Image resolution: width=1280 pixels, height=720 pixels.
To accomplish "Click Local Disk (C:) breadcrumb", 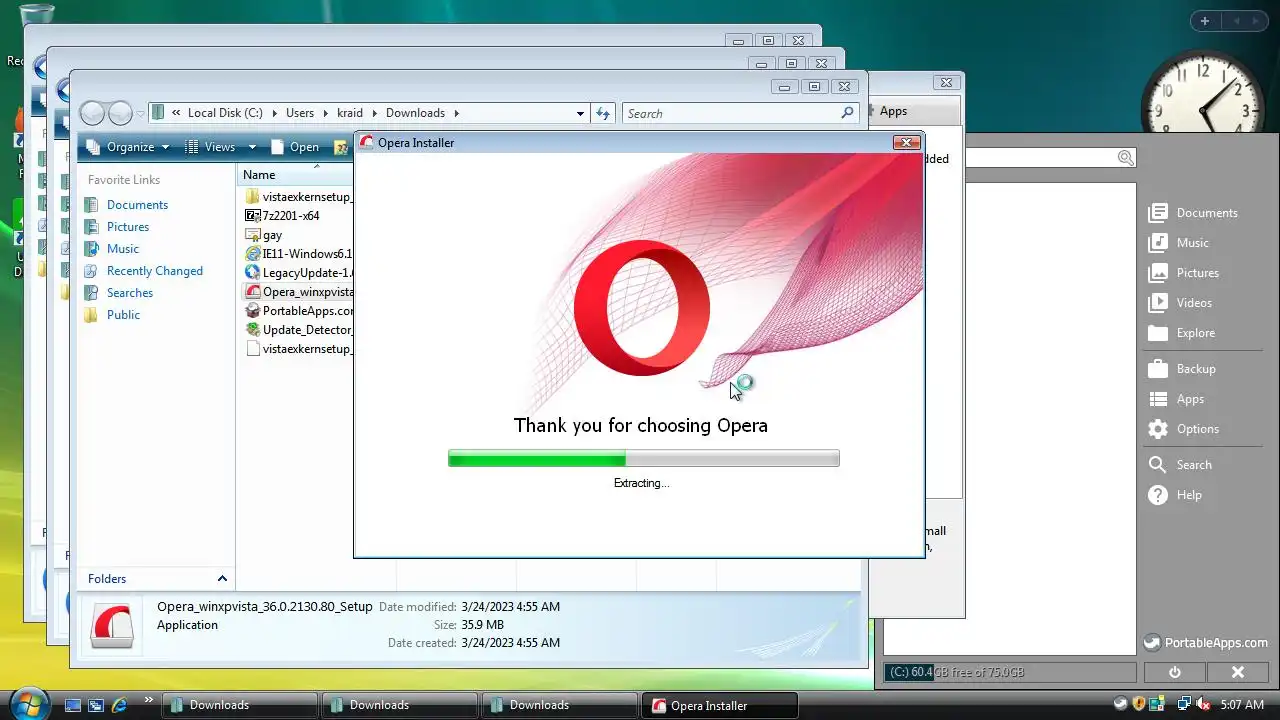I will point(225,113).
